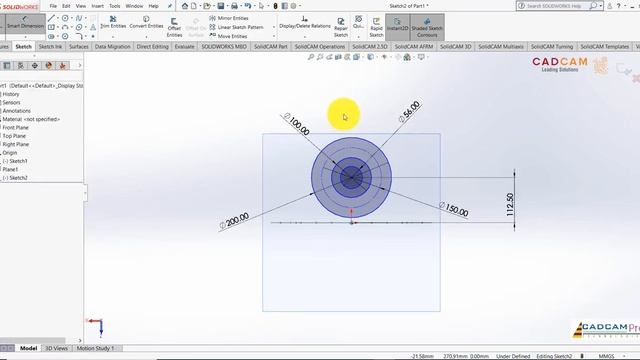Select the Line sketch tool
This screenshot has width=640, height=360.
point(51,18)
